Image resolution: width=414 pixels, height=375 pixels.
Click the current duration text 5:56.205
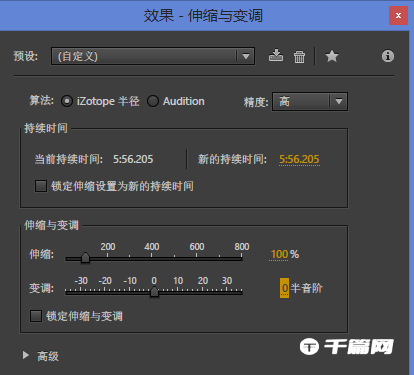133,159
